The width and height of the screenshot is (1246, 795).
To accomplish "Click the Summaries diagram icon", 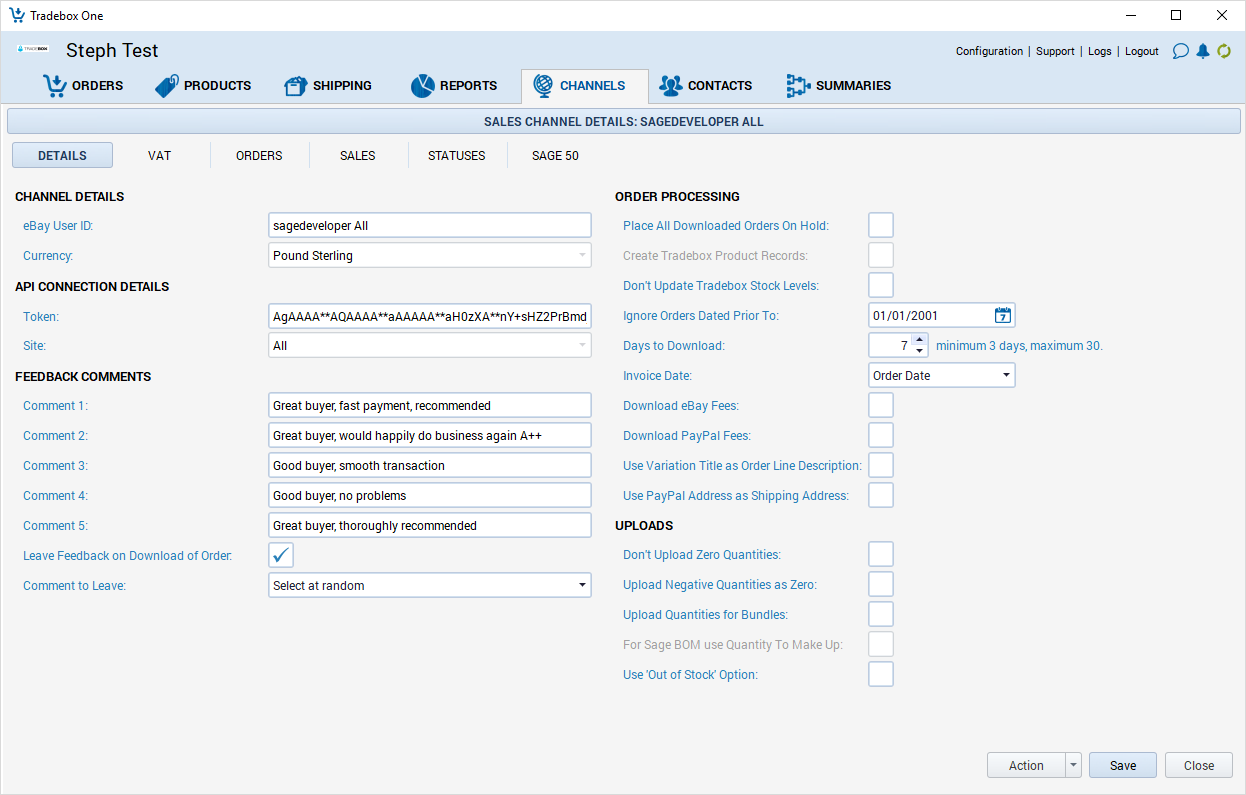I will pos(798,86).
